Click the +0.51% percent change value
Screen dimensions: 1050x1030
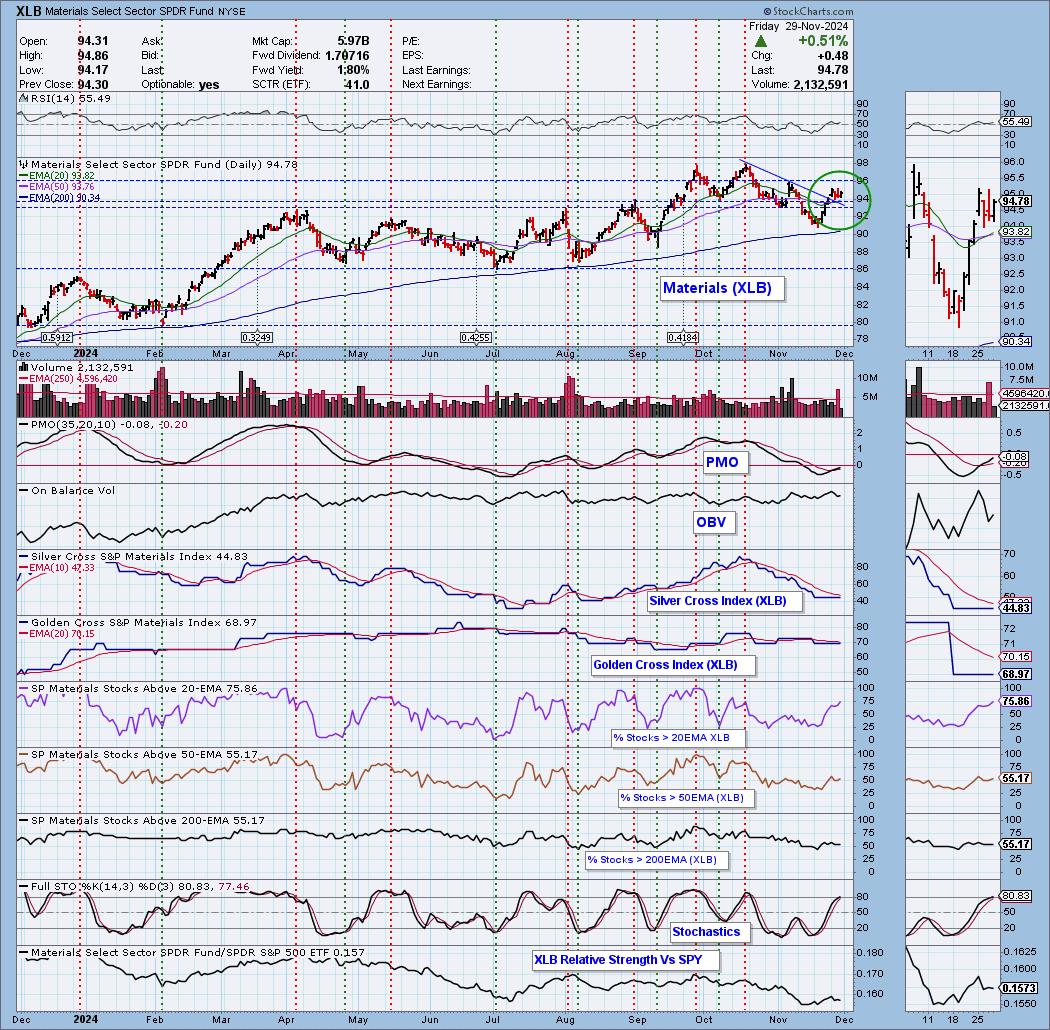click(x=823, y=41)
